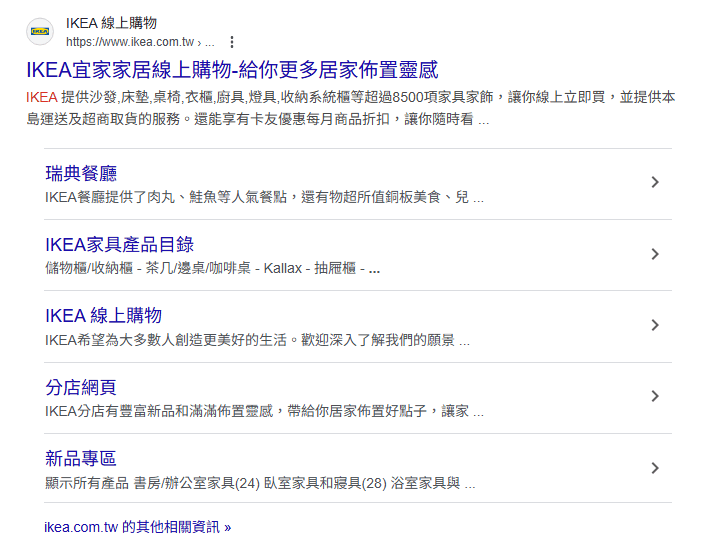Click the IKEA logo favicon

40,32
